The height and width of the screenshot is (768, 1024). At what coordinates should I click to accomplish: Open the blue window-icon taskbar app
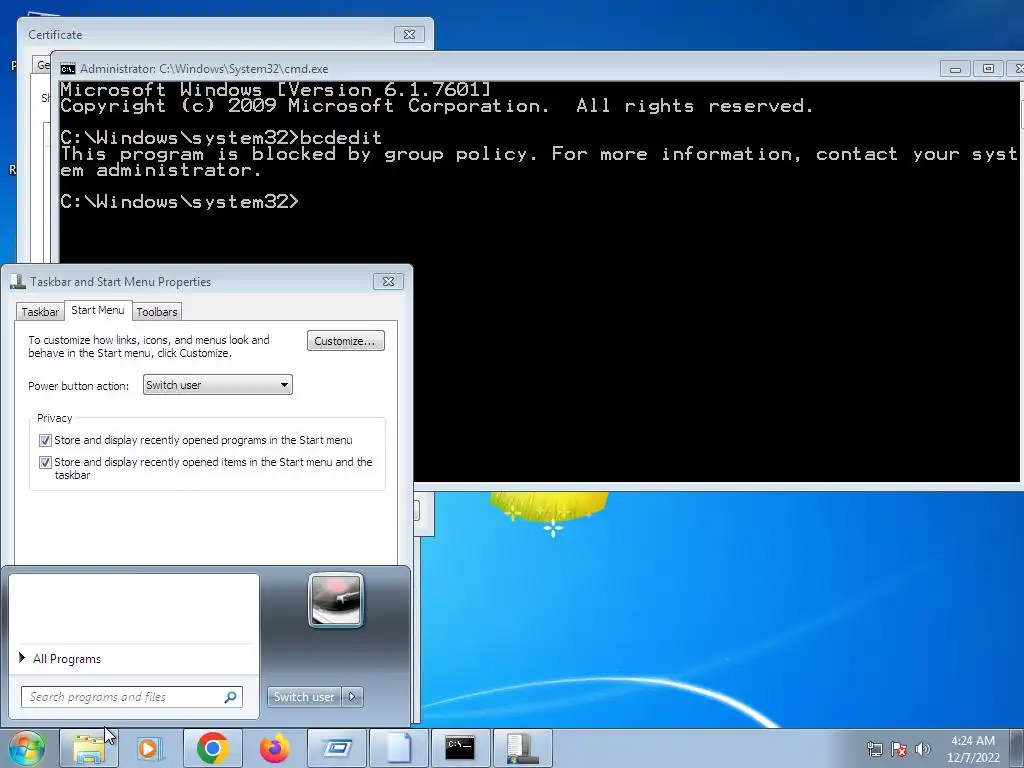pyautogui.click(x=336, y=748)
